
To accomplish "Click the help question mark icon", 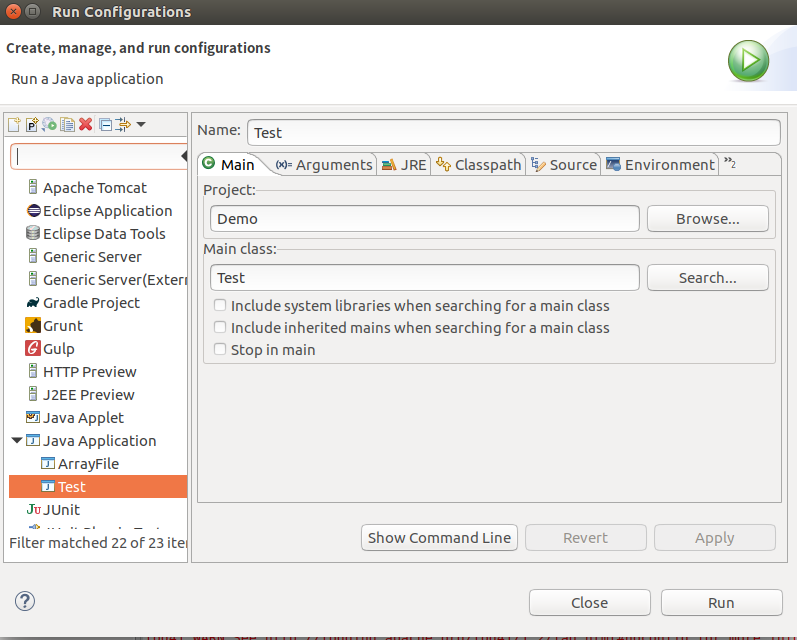I will (24, 601).
